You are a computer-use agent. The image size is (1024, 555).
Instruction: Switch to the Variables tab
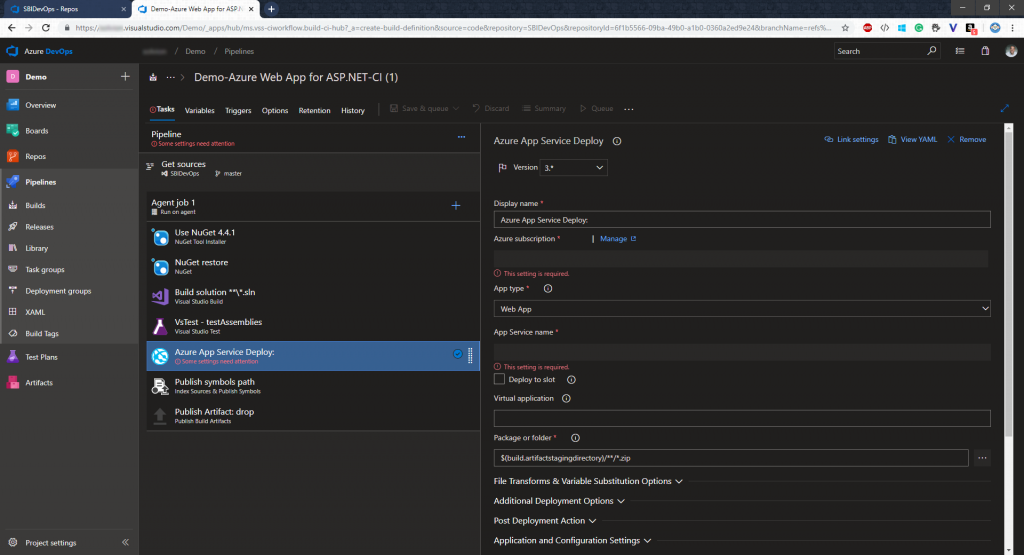tap(199, 110)
